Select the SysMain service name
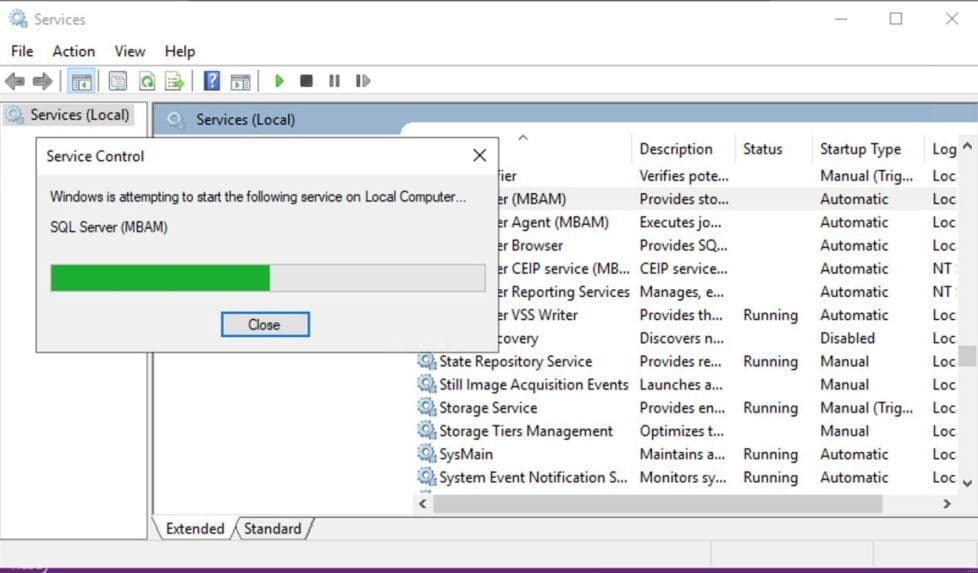The height and width of the screenshot is (573, 978). click(x=466, y=454)
